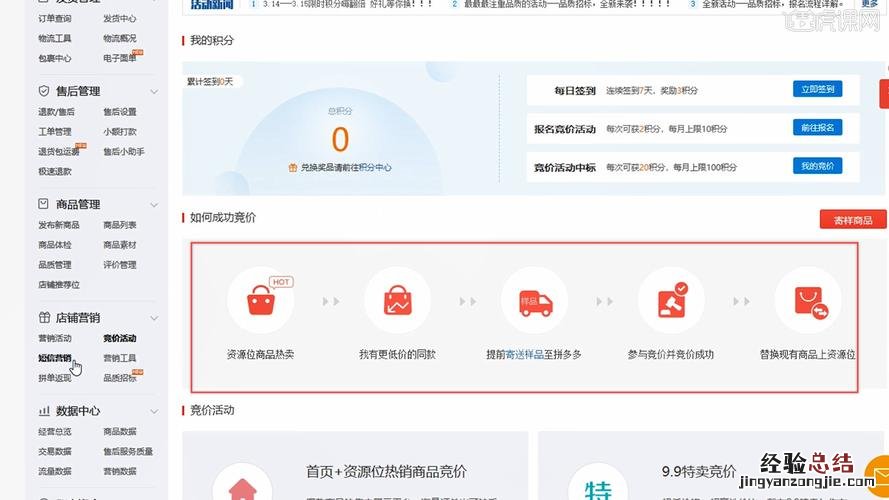Click the 售后管理 section heading

(x=78, y=91)
